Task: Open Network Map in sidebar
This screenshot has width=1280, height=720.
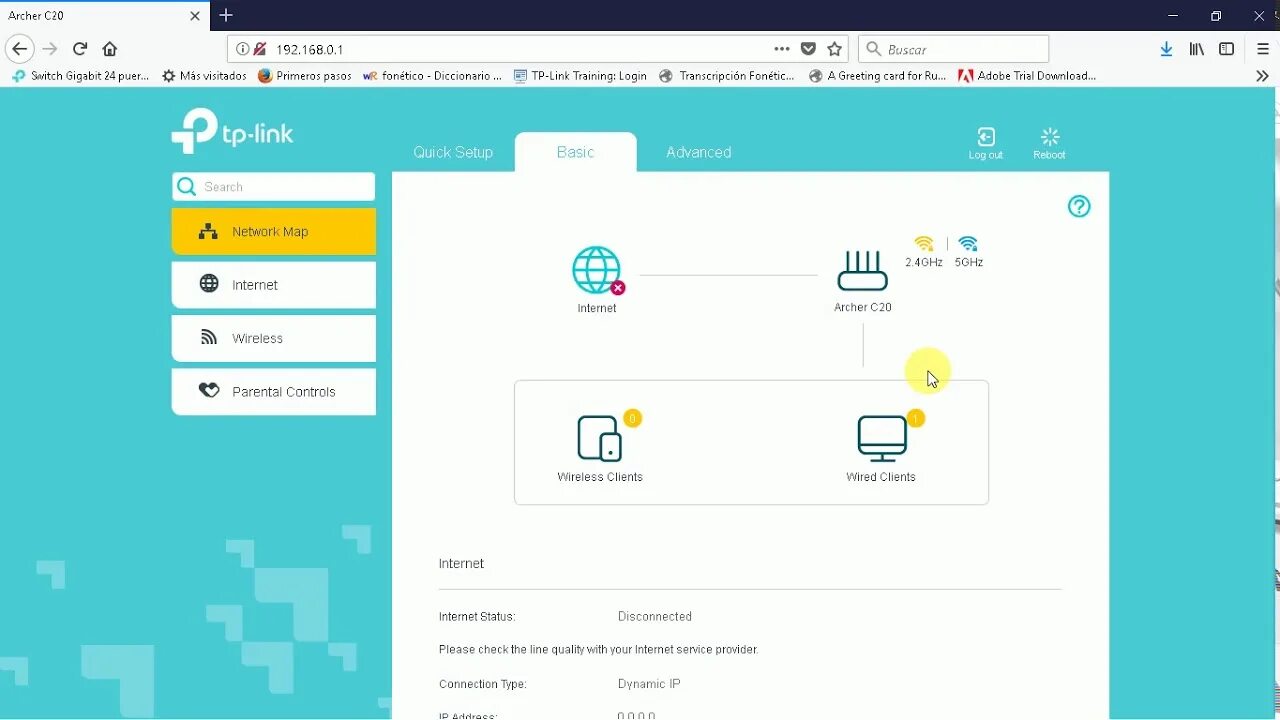Action: click(274, 231)
